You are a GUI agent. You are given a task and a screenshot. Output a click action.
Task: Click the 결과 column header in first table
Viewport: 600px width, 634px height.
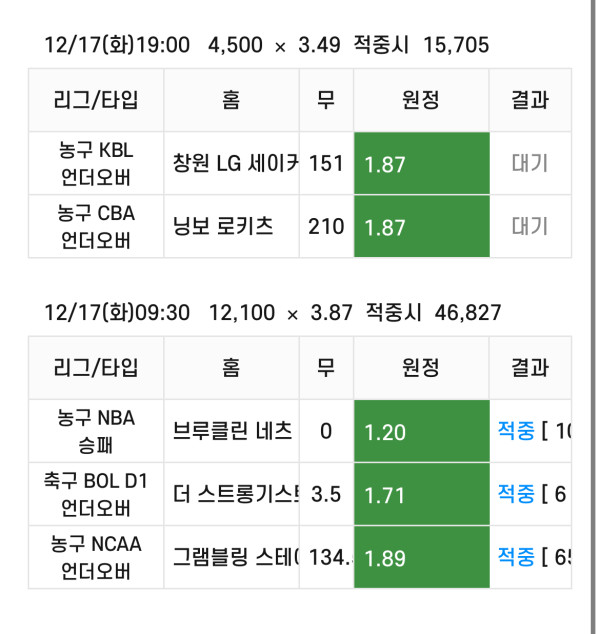coord(530,100)
